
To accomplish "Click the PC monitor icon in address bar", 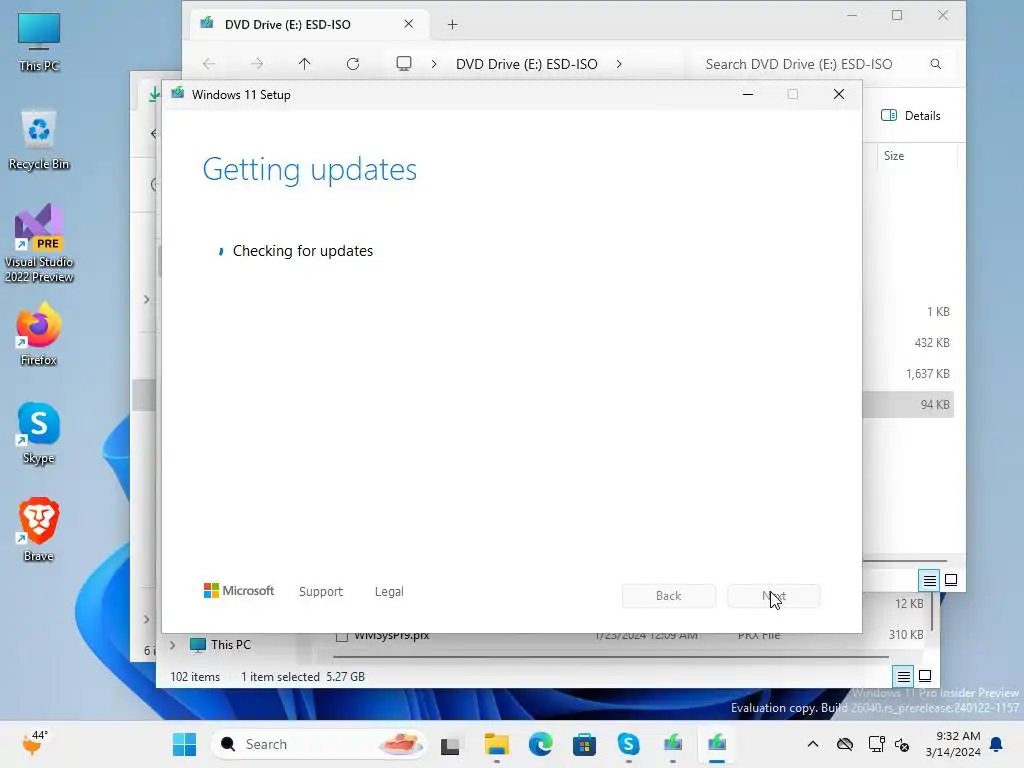I will (x=404, y=64).
